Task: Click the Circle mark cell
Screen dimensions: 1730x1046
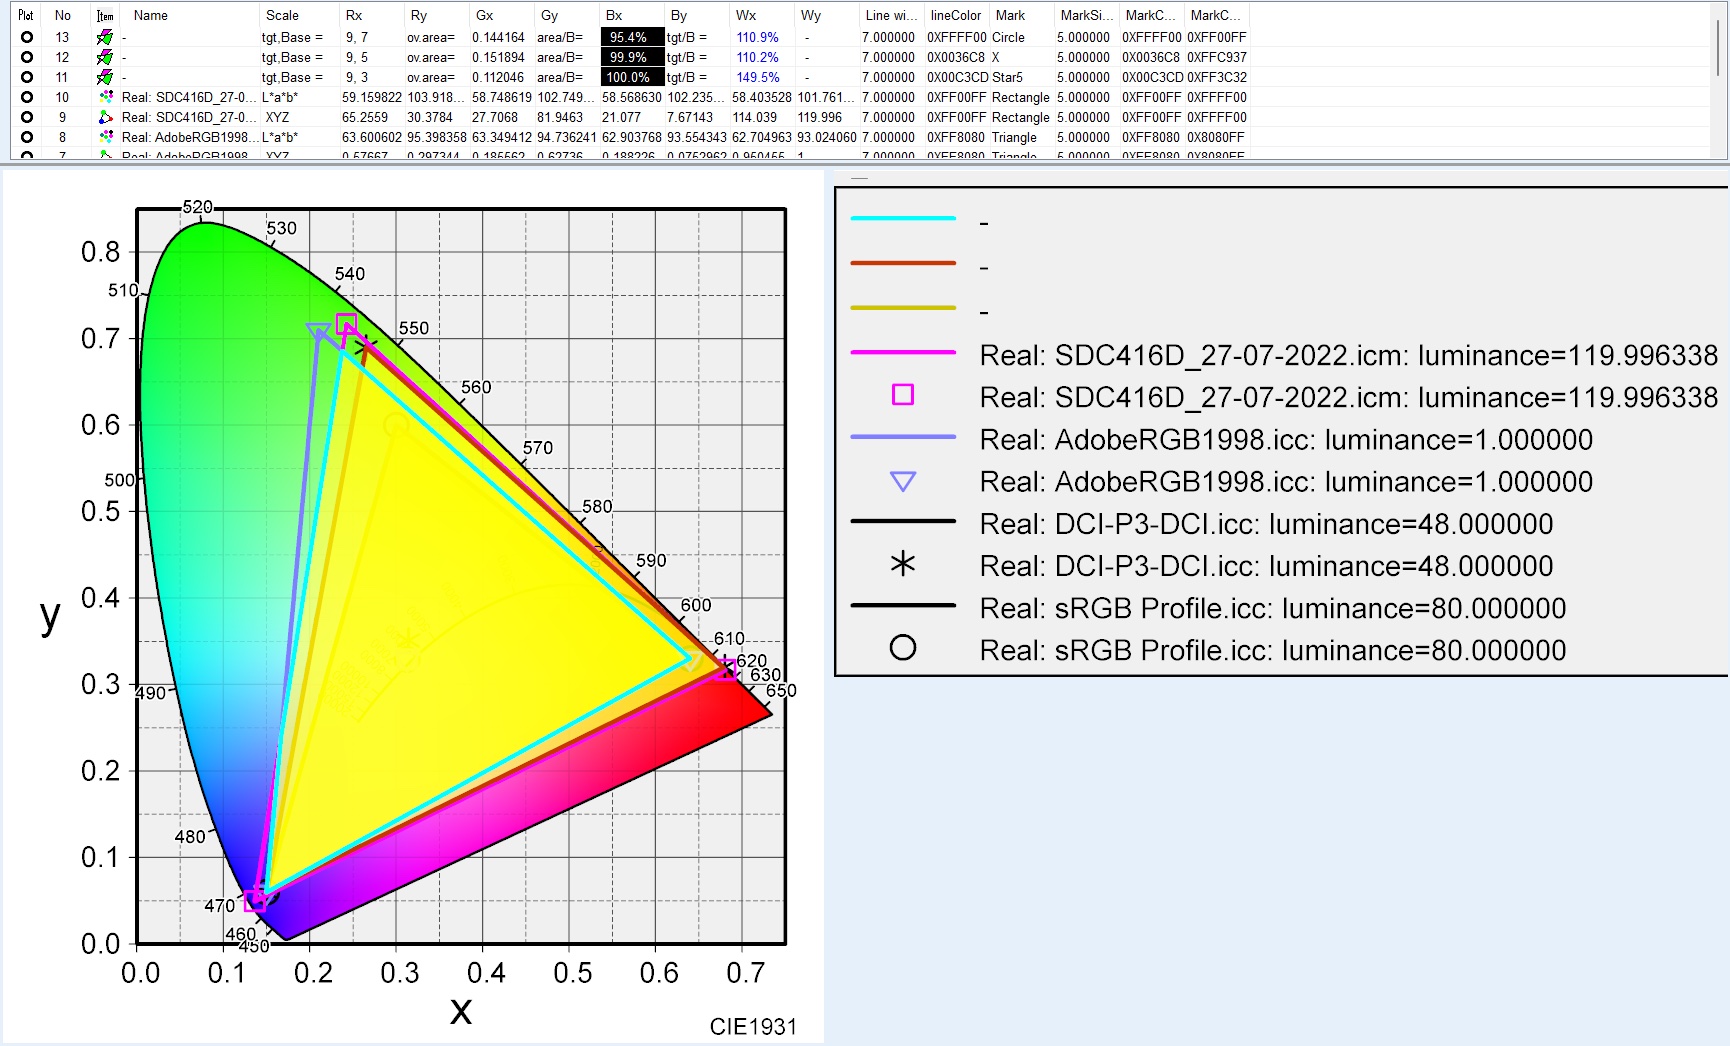Action: coord(1009,37)
